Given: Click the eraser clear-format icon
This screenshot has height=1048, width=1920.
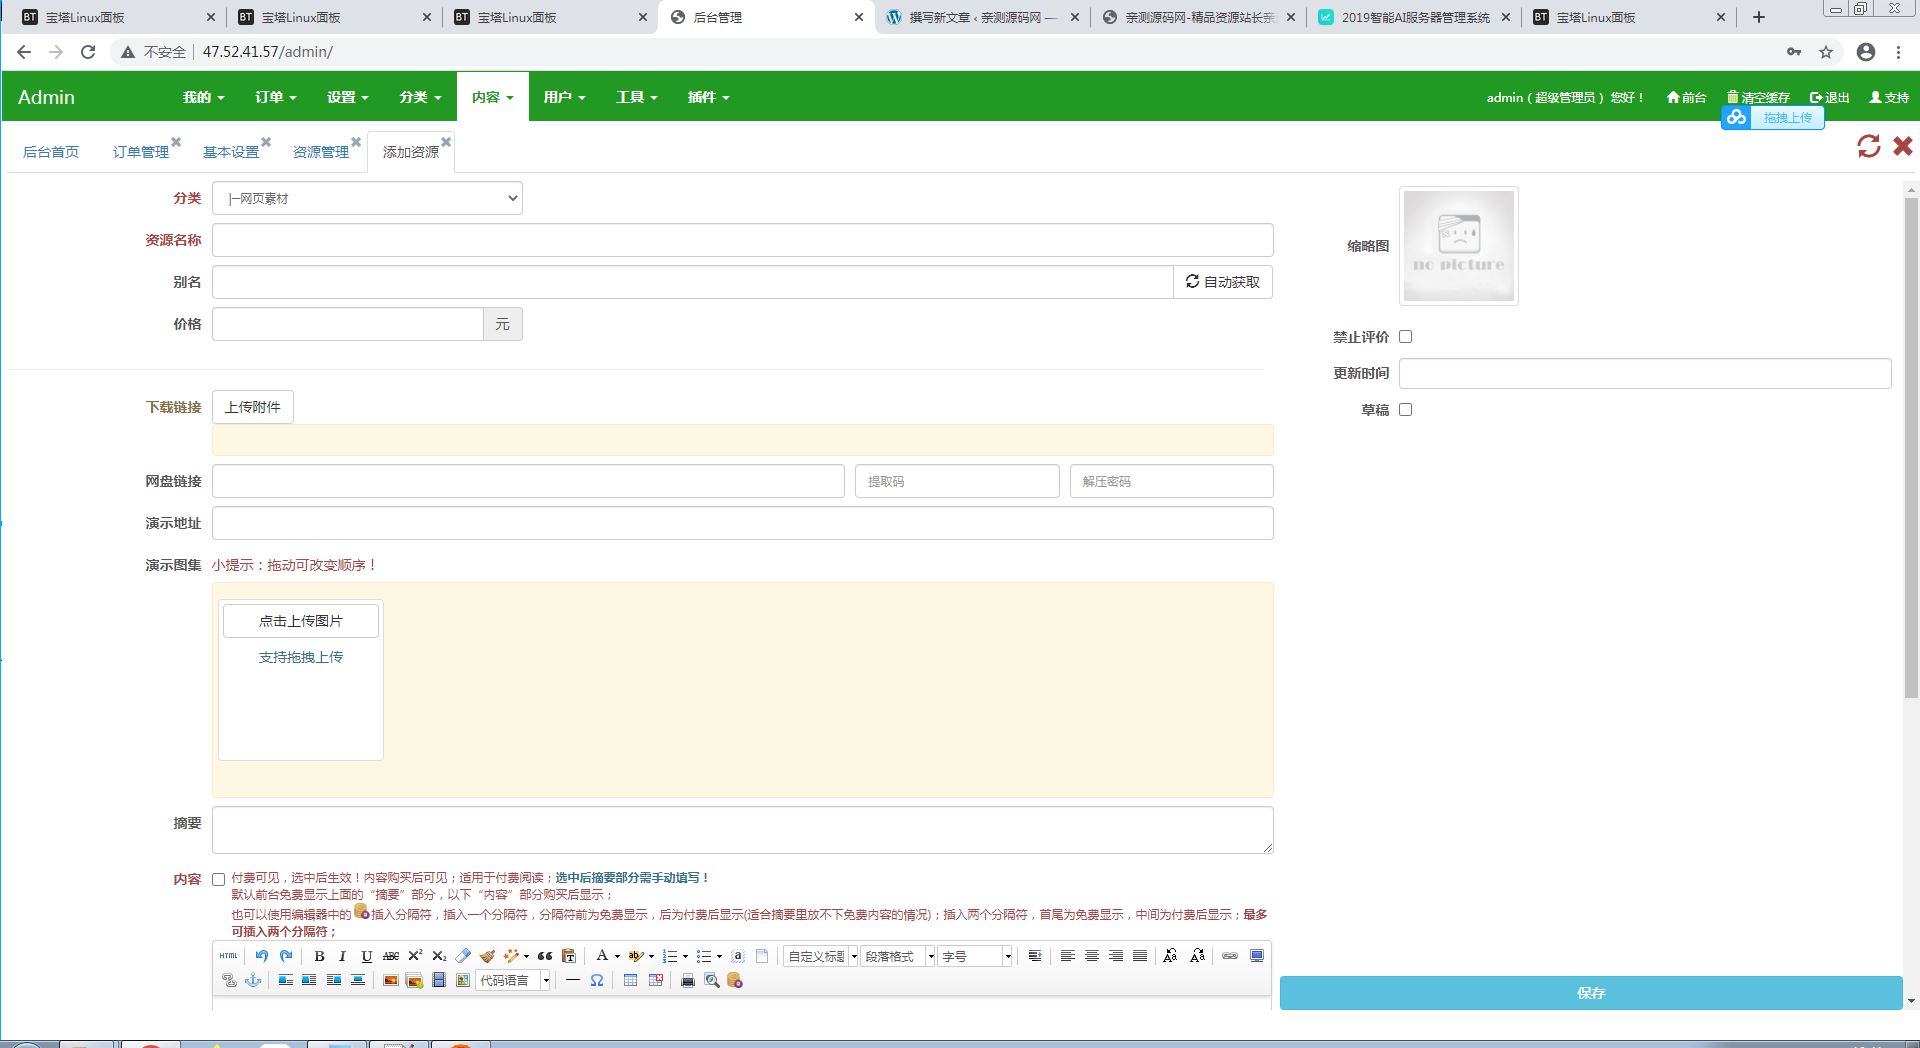Looking at the screenshot, I should pyautogui.click(x=463, y=956).
